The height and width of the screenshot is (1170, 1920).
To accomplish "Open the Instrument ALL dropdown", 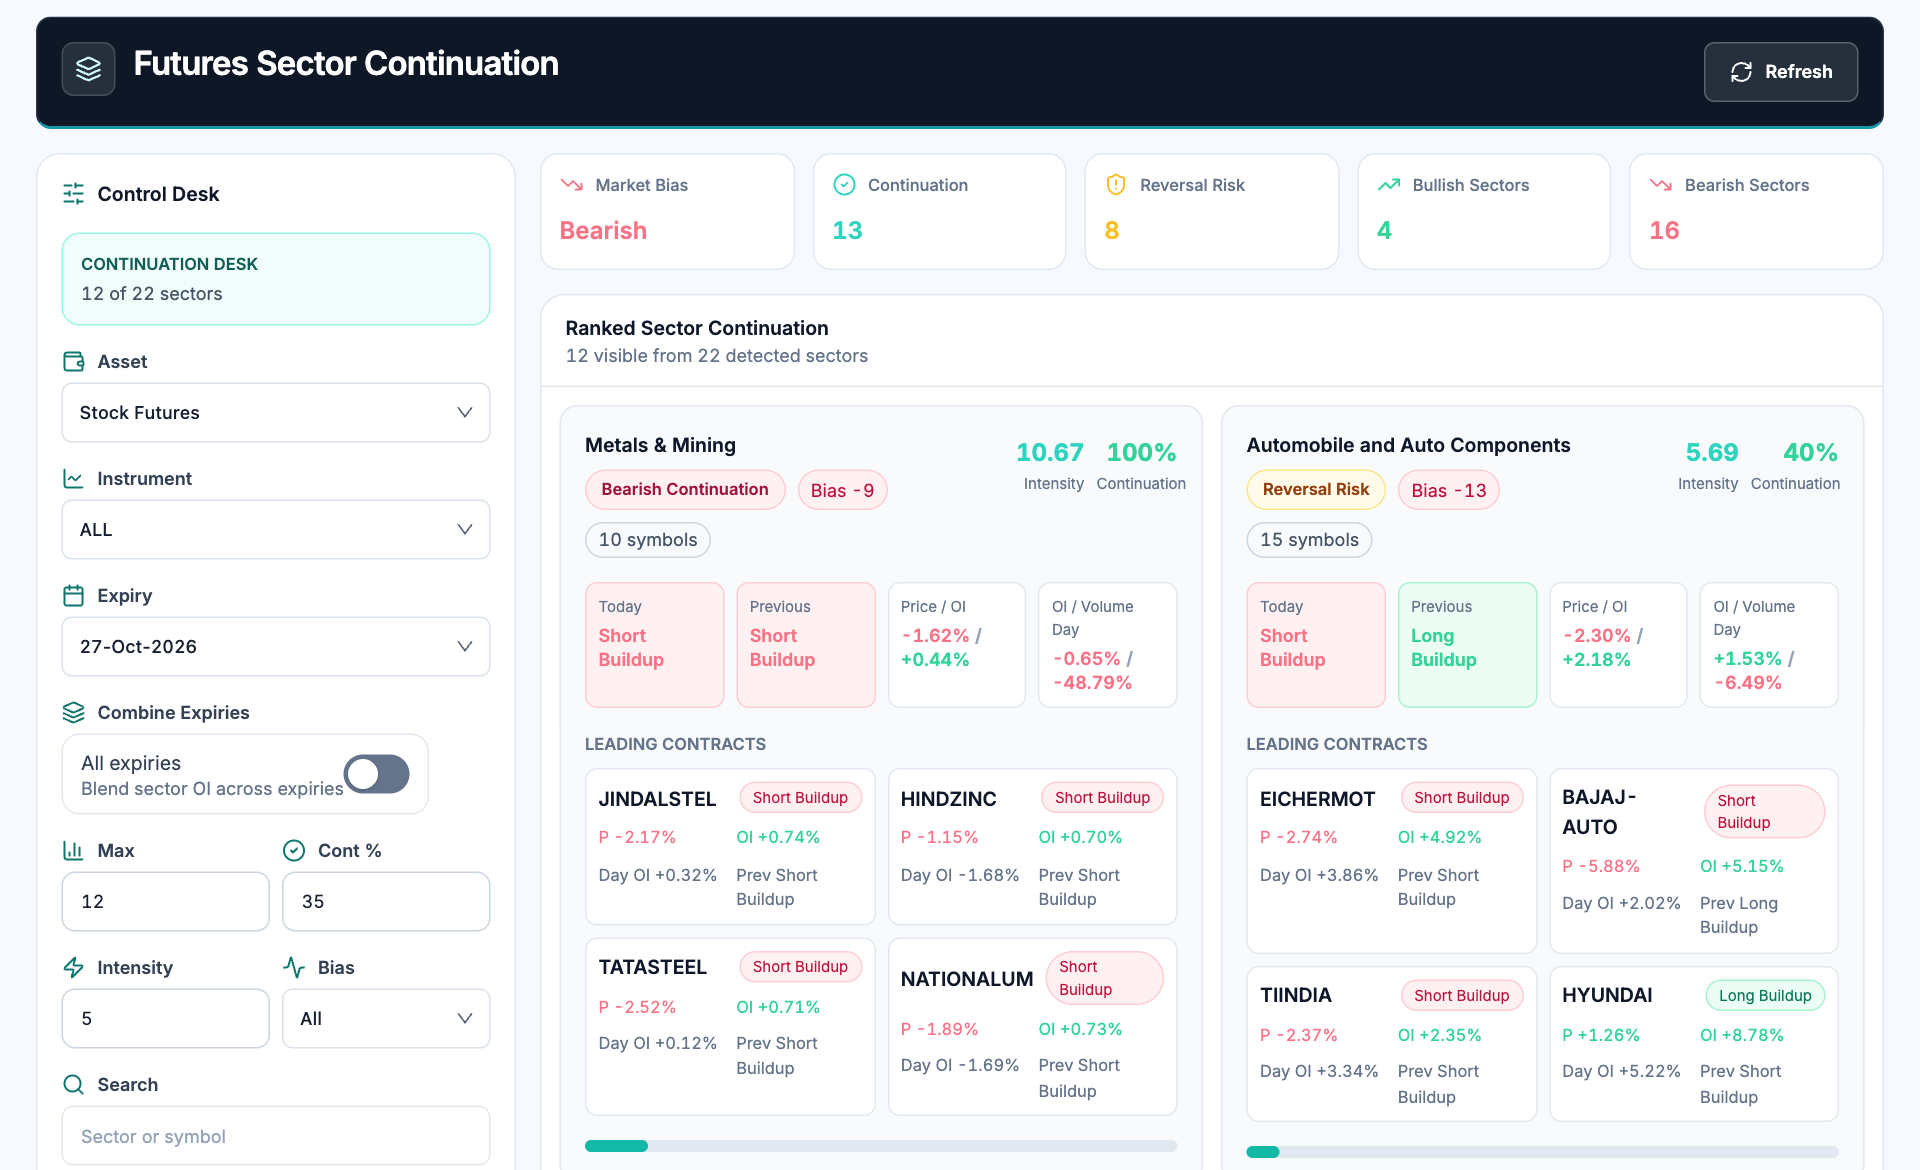I will (276, 529).
